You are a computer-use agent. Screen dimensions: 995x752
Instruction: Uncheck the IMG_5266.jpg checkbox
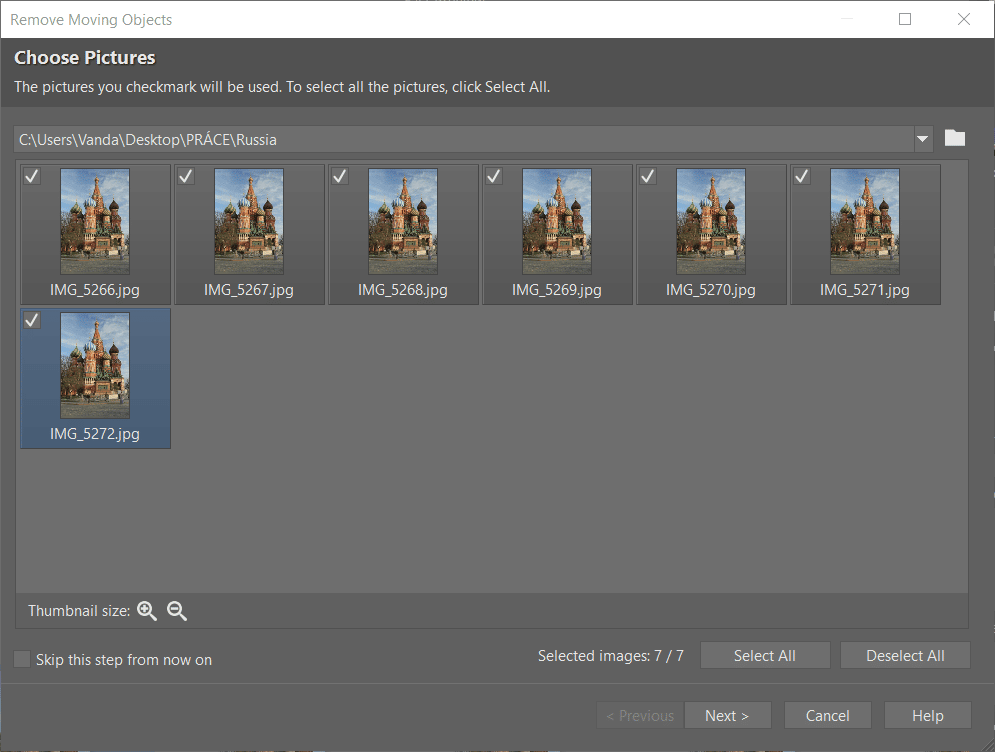click(x=32, y=176)
